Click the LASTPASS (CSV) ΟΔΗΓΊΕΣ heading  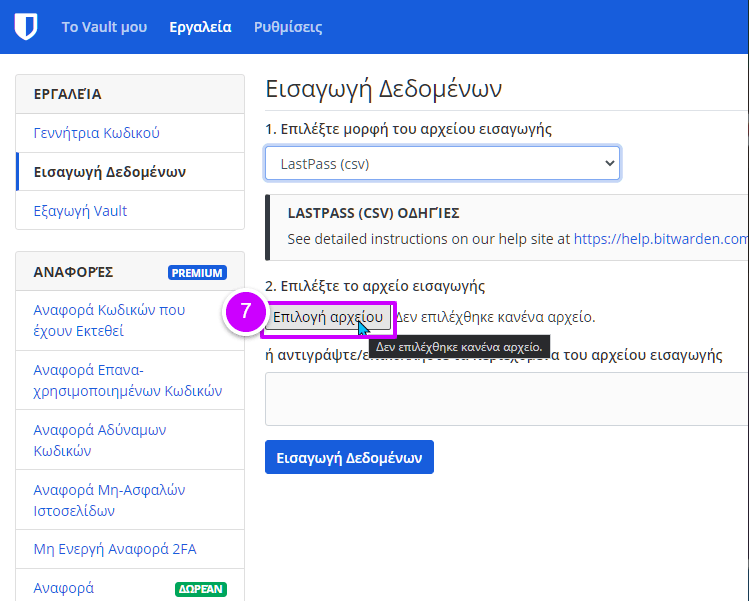(x=374, y=213)
